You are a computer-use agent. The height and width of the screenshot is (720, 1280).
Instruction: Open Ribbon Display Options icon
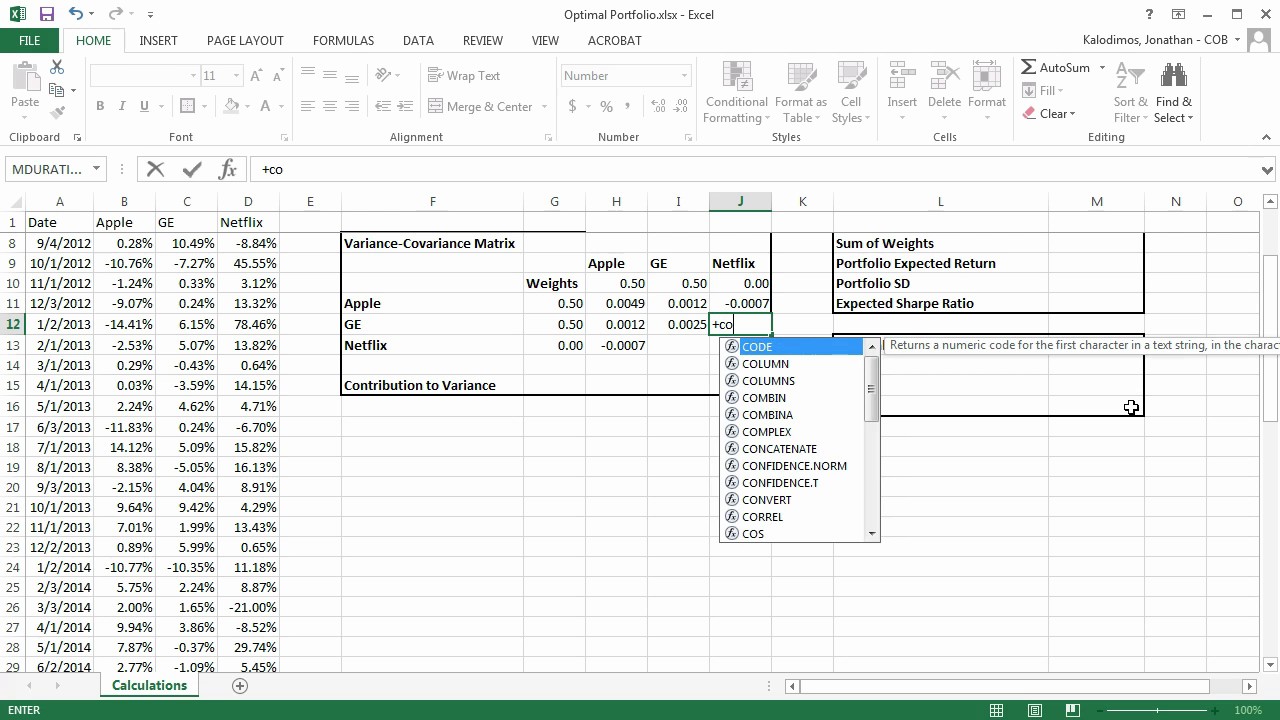[x=1179, y=14]
